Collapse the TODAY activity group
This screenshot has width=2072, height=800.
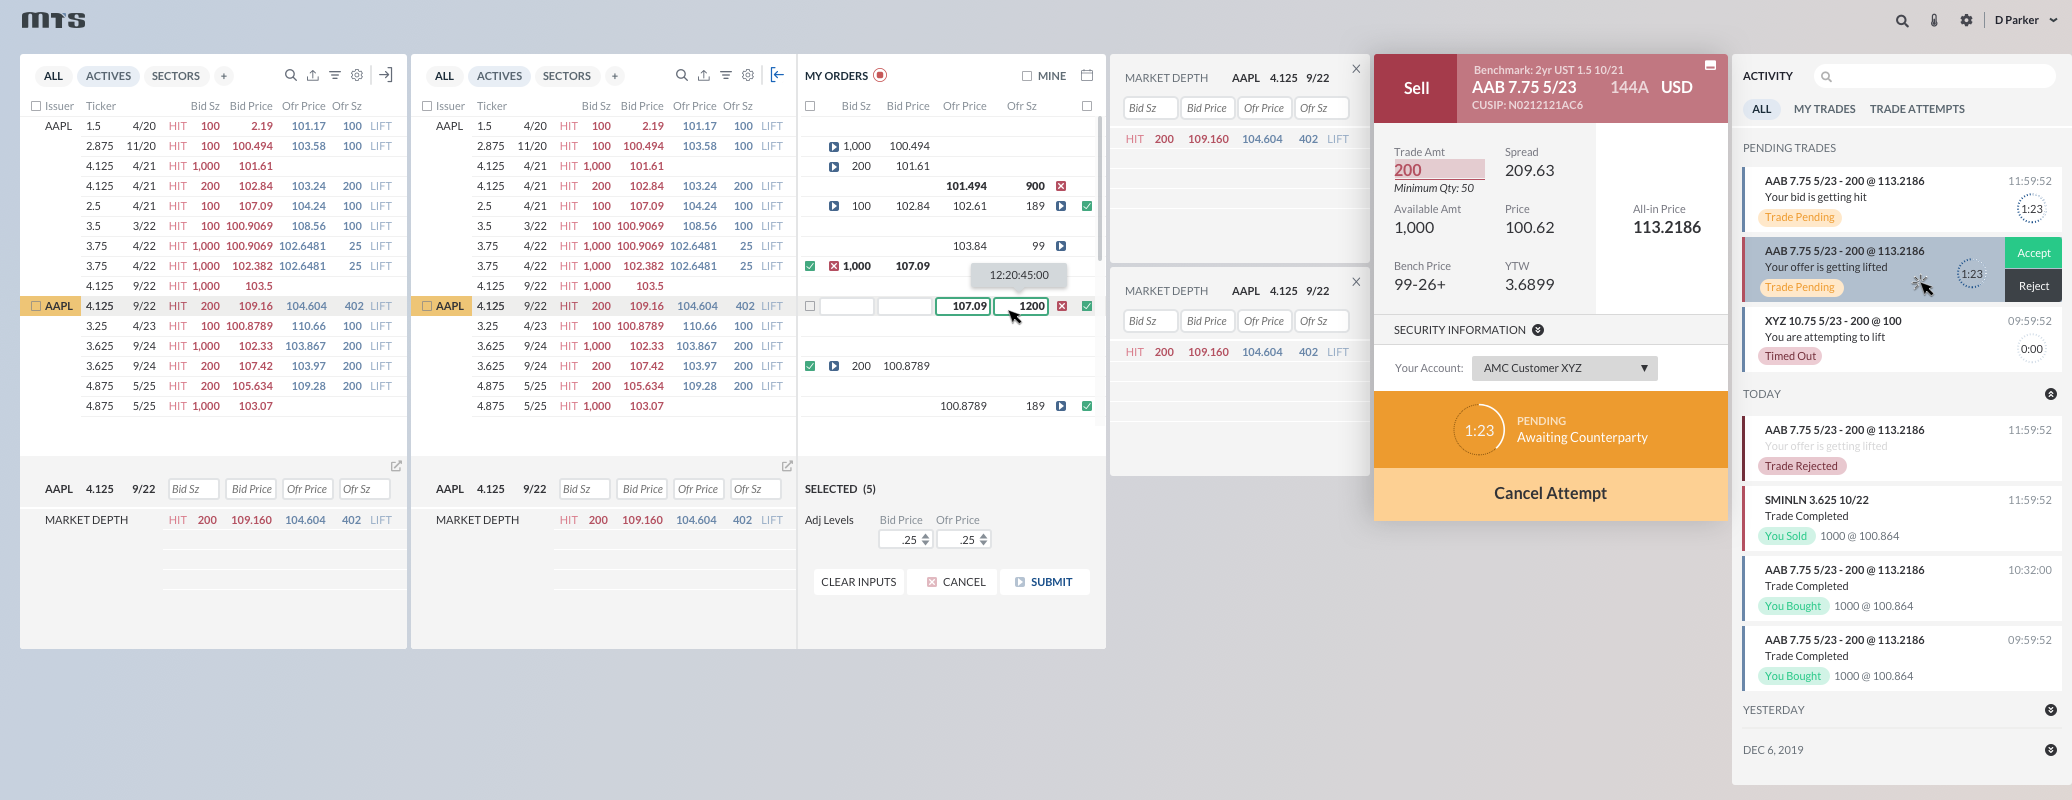2051,394
